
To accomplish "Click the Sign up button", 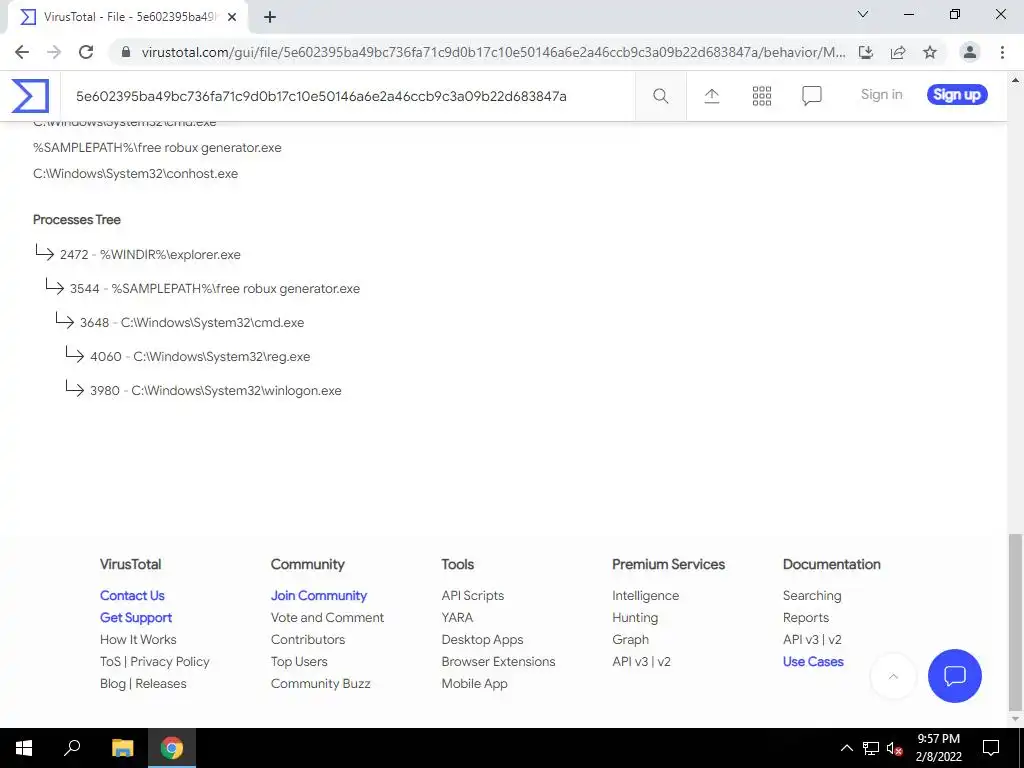I will [957, 95].
